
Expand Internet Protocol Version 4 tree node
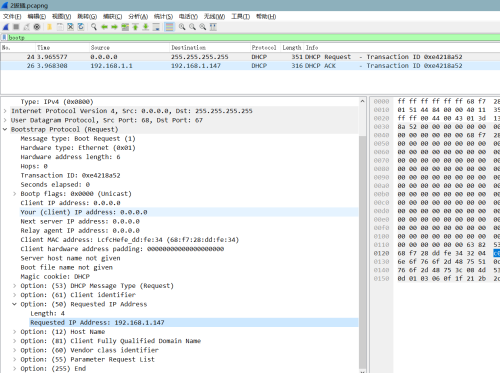(5, 111)
